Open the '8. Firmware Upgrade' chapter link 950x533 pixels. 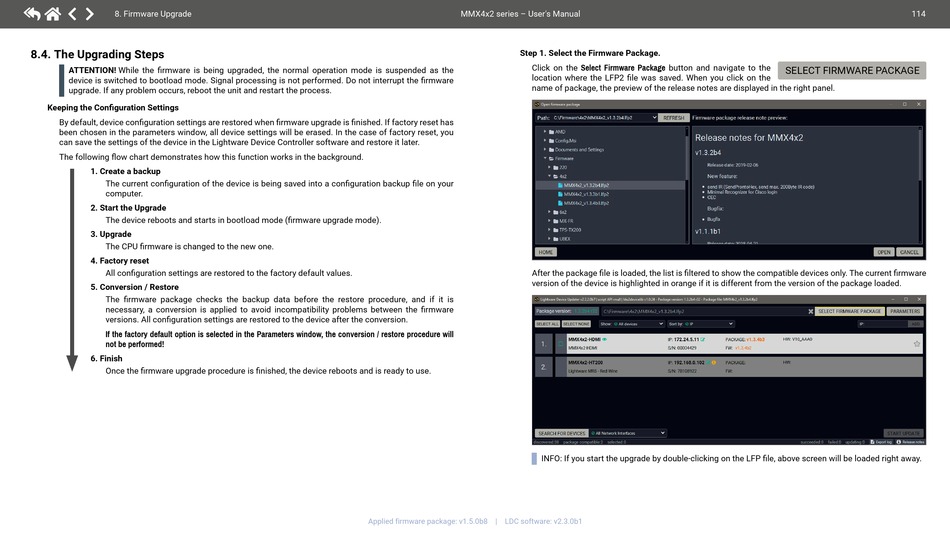pyautogui.click(x=153, y=14)
